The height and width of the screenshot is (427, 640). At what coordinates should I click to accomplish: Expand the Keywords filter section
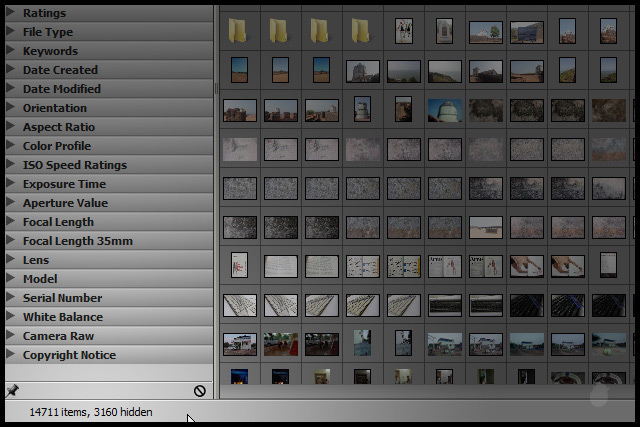[x=50, y=51]
